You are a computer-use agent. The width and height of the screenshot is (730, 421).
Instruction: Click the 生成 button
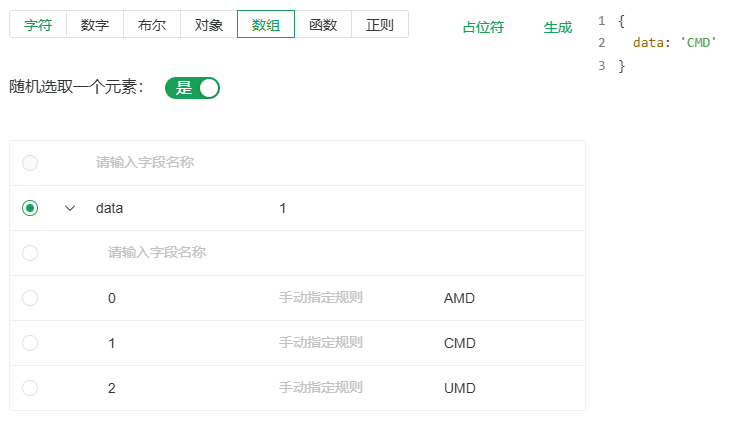coord(558,27)
